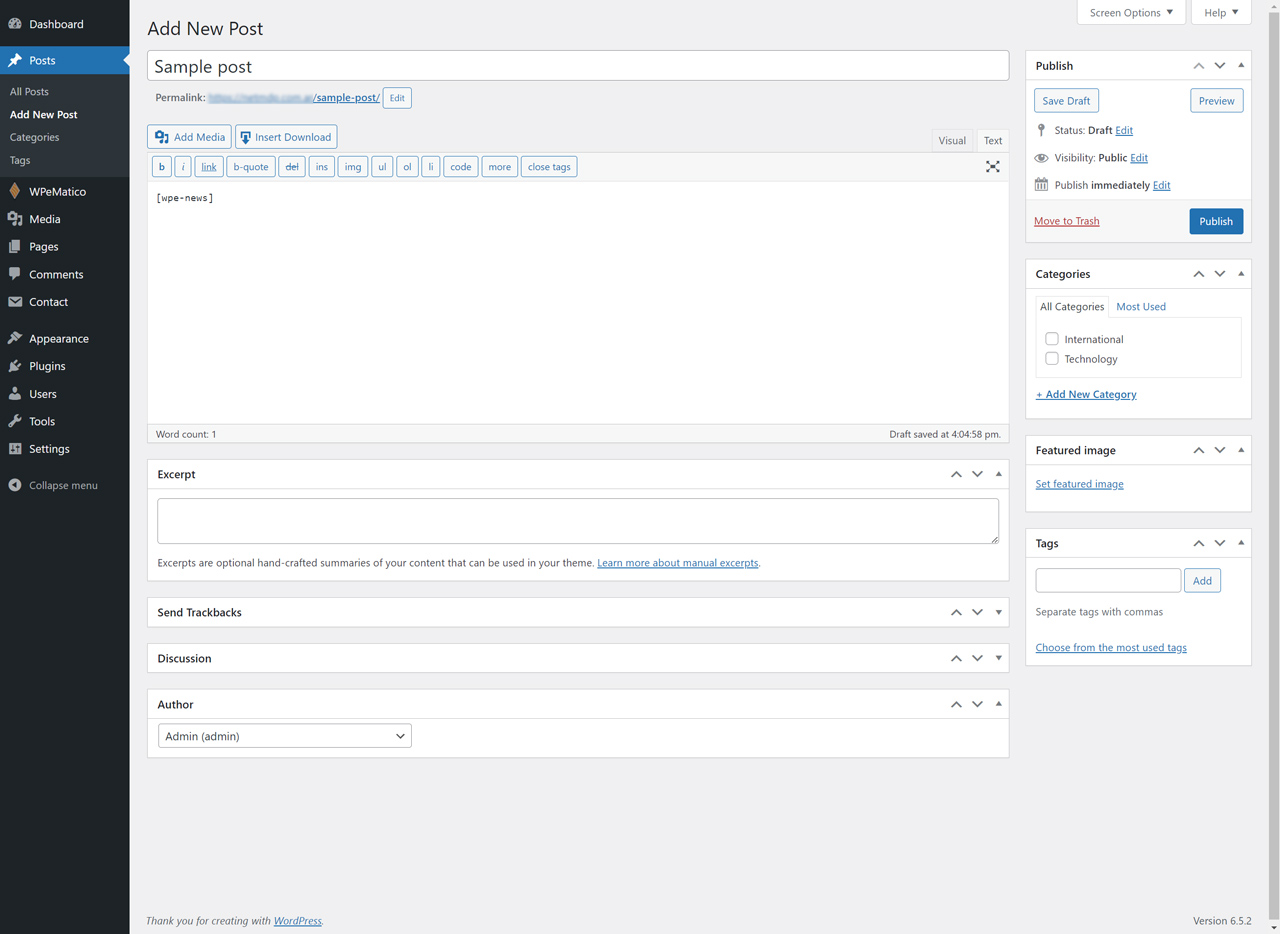Move Excerpt panel up with arrow
Viewport: 1280px width, 934px height.
[x=956, y=474]
